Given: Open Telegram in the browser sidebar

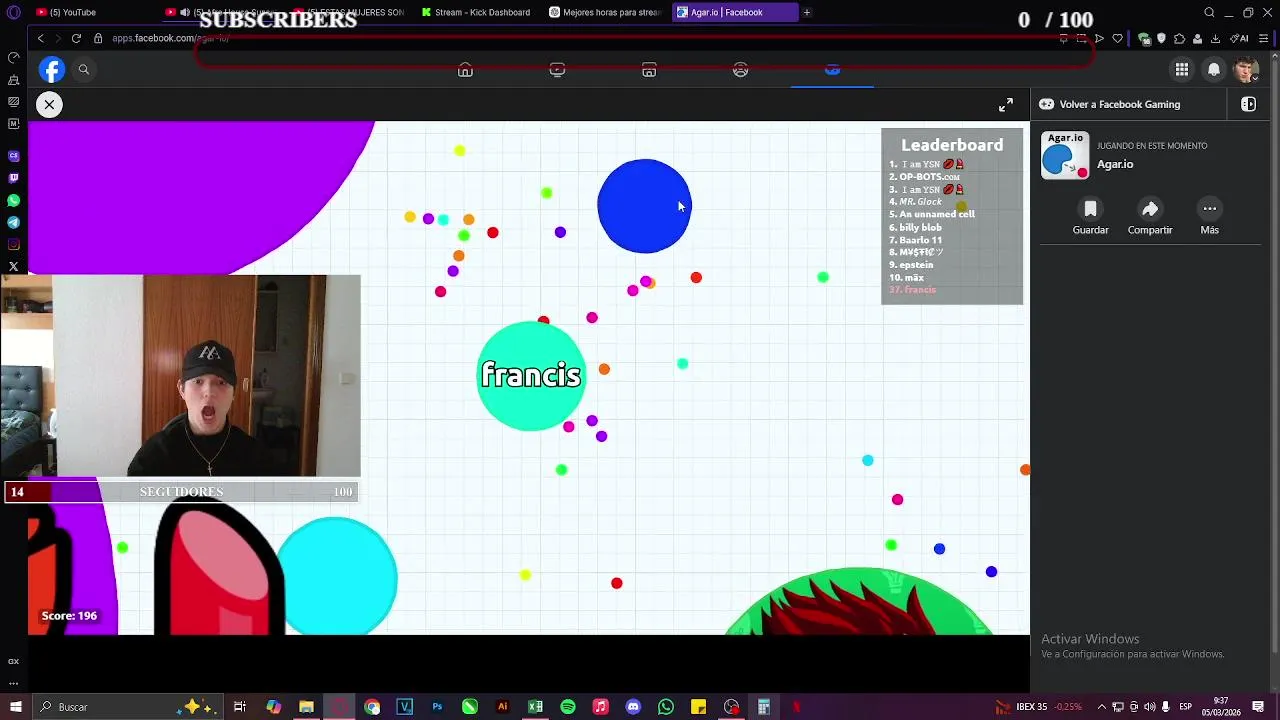Looking at the screenshot, I should (13, 222).
